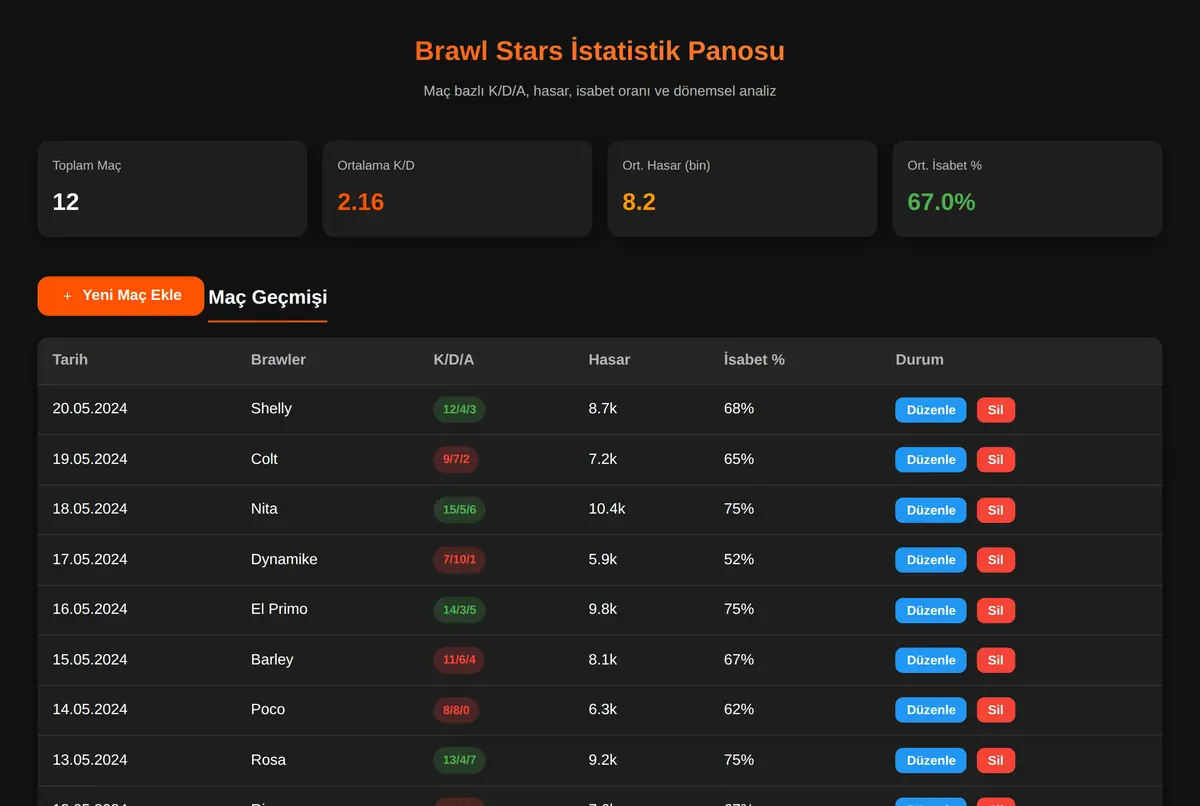Edit the Barley match row
Image resolution: width=1200 pixels, height=806 pixels.
[931, 660]
